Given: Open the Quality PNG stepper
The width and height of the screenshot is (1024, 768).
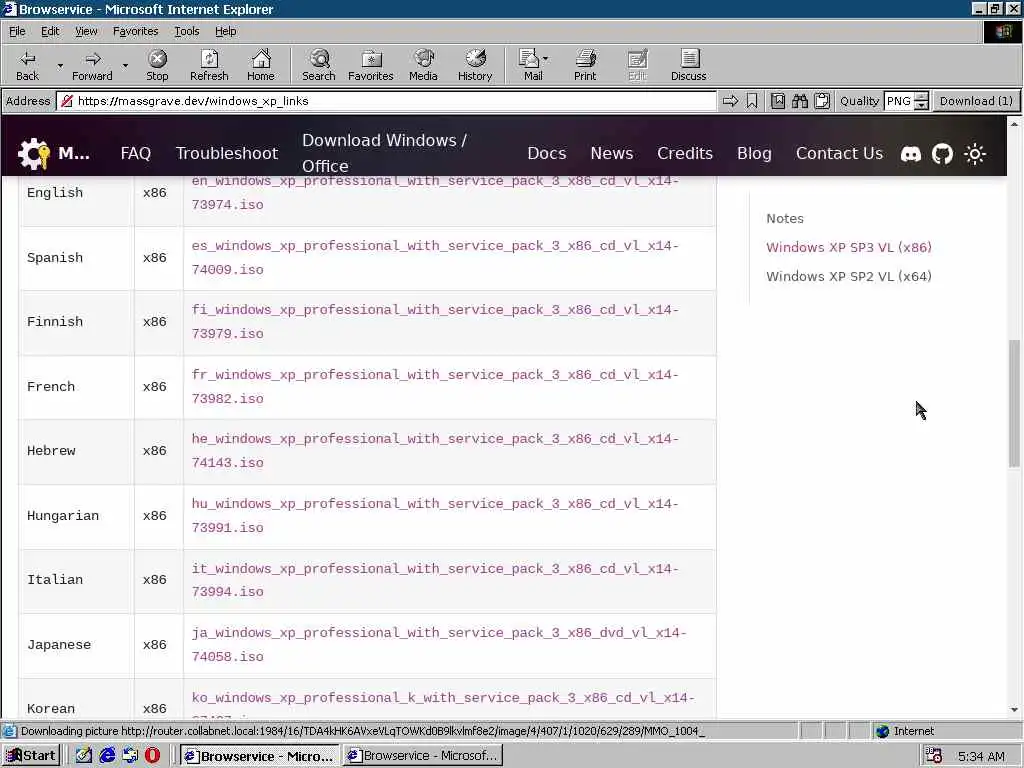Looking at the screenshot, I should click(921, 101).
